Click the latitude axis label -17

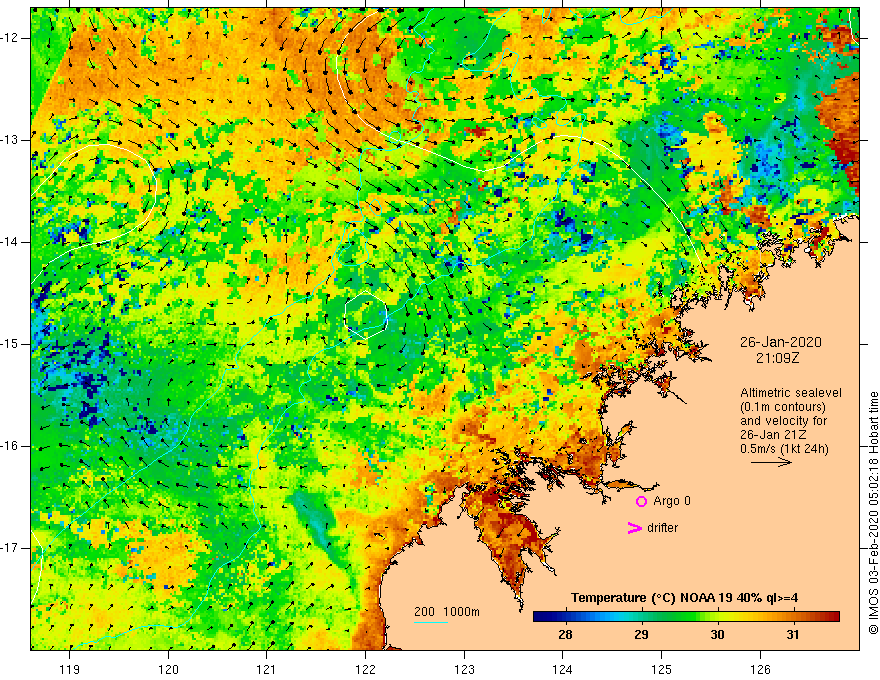click(x=10, y=548)
